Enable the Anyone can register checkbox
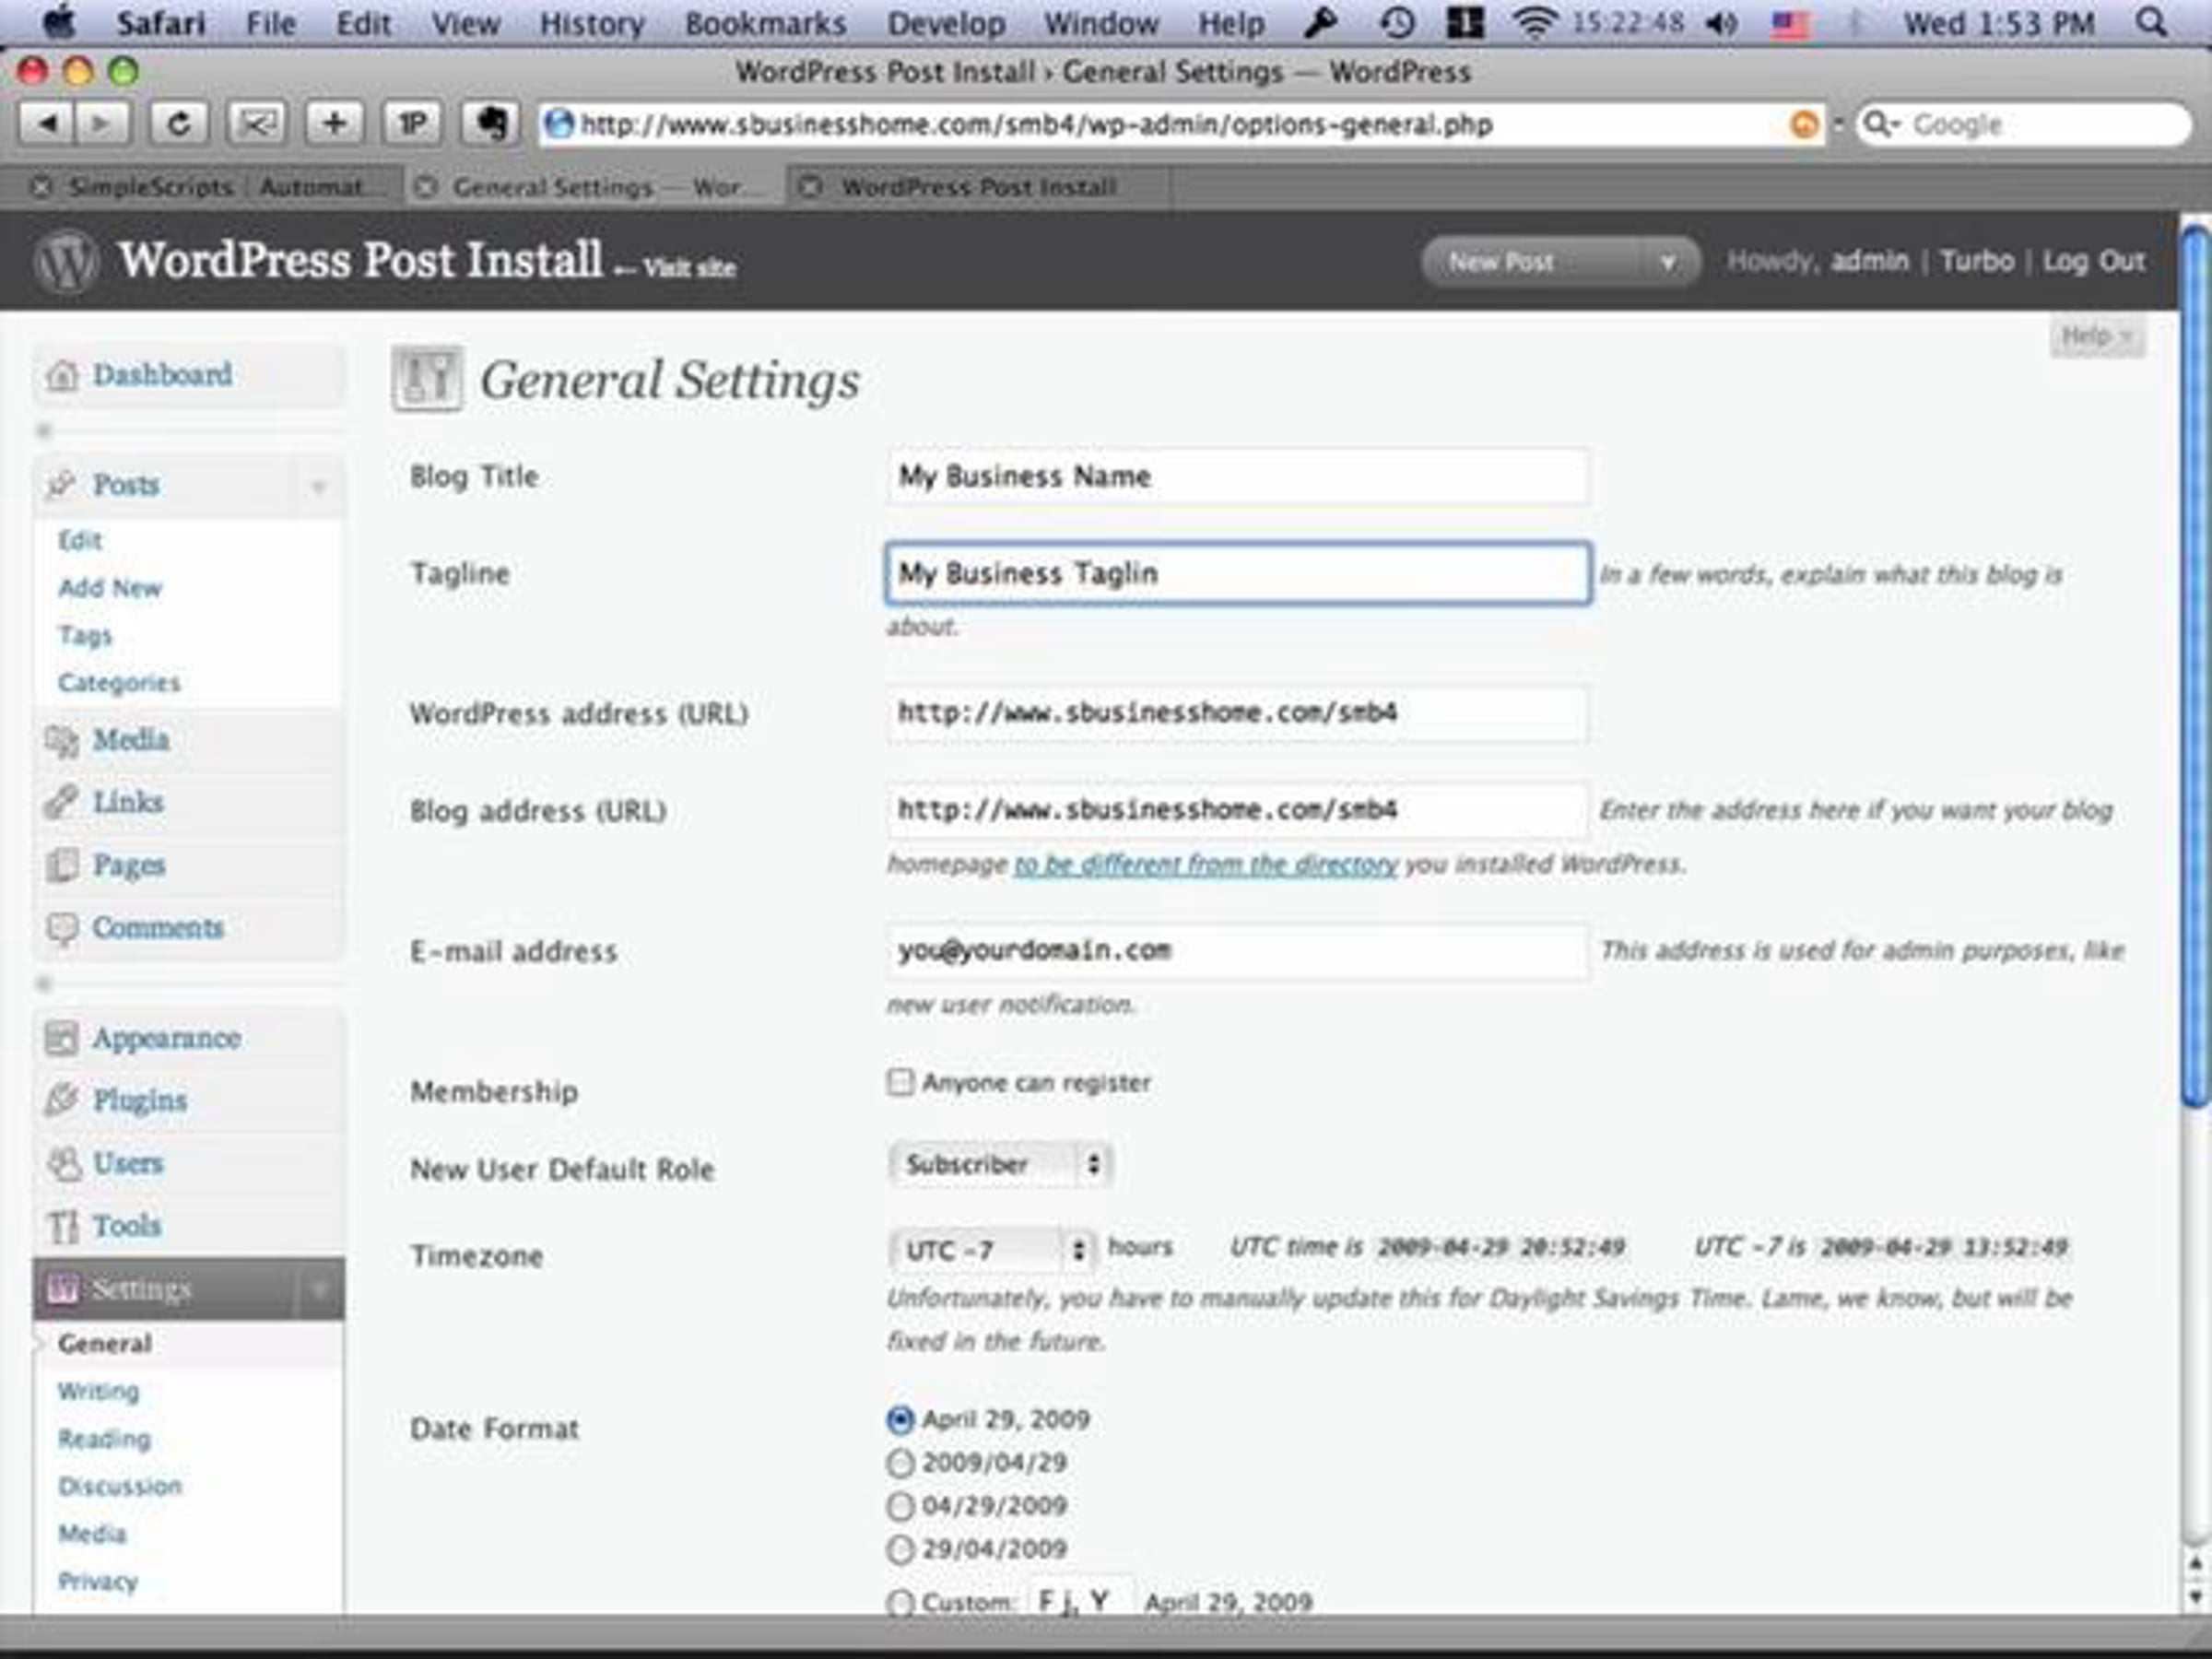Viewport: 2212px width, 1659px height. click(900, 1082)
